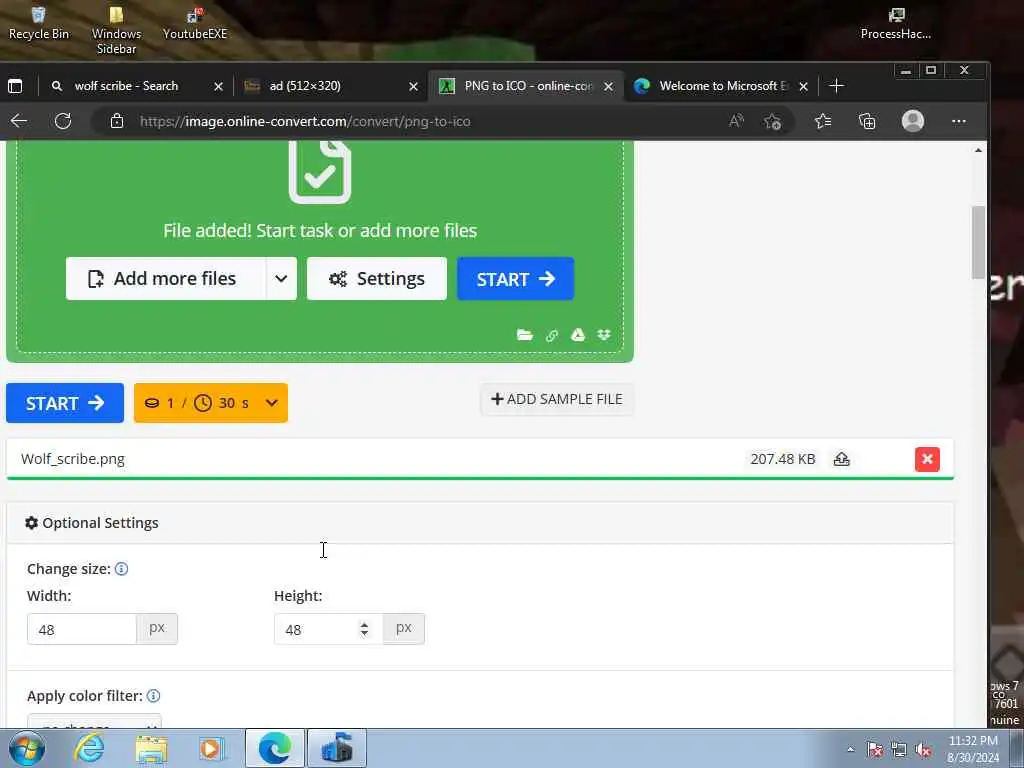Click Add more files button
Image resolution: width=1024 pixels, height=768 pixels.
pos(166,279)
